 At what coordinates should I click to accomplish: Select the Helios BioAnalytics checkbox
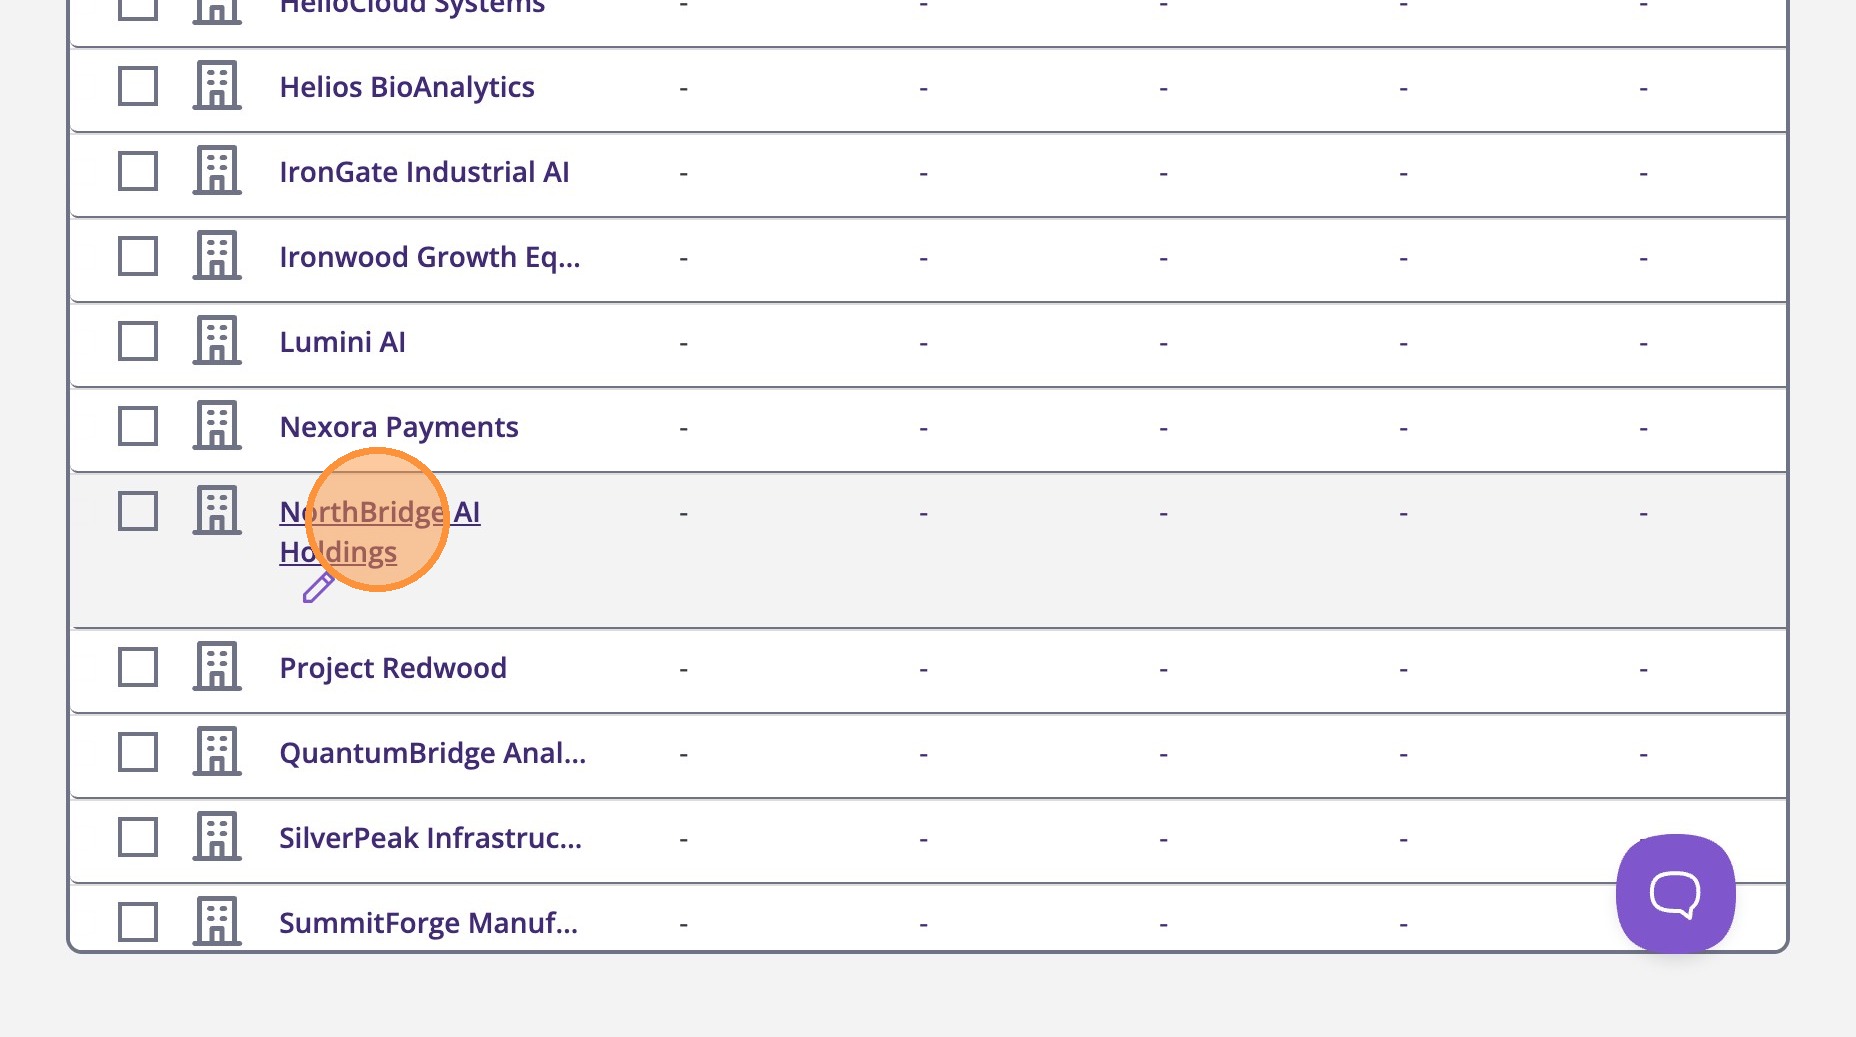[138, 86]
